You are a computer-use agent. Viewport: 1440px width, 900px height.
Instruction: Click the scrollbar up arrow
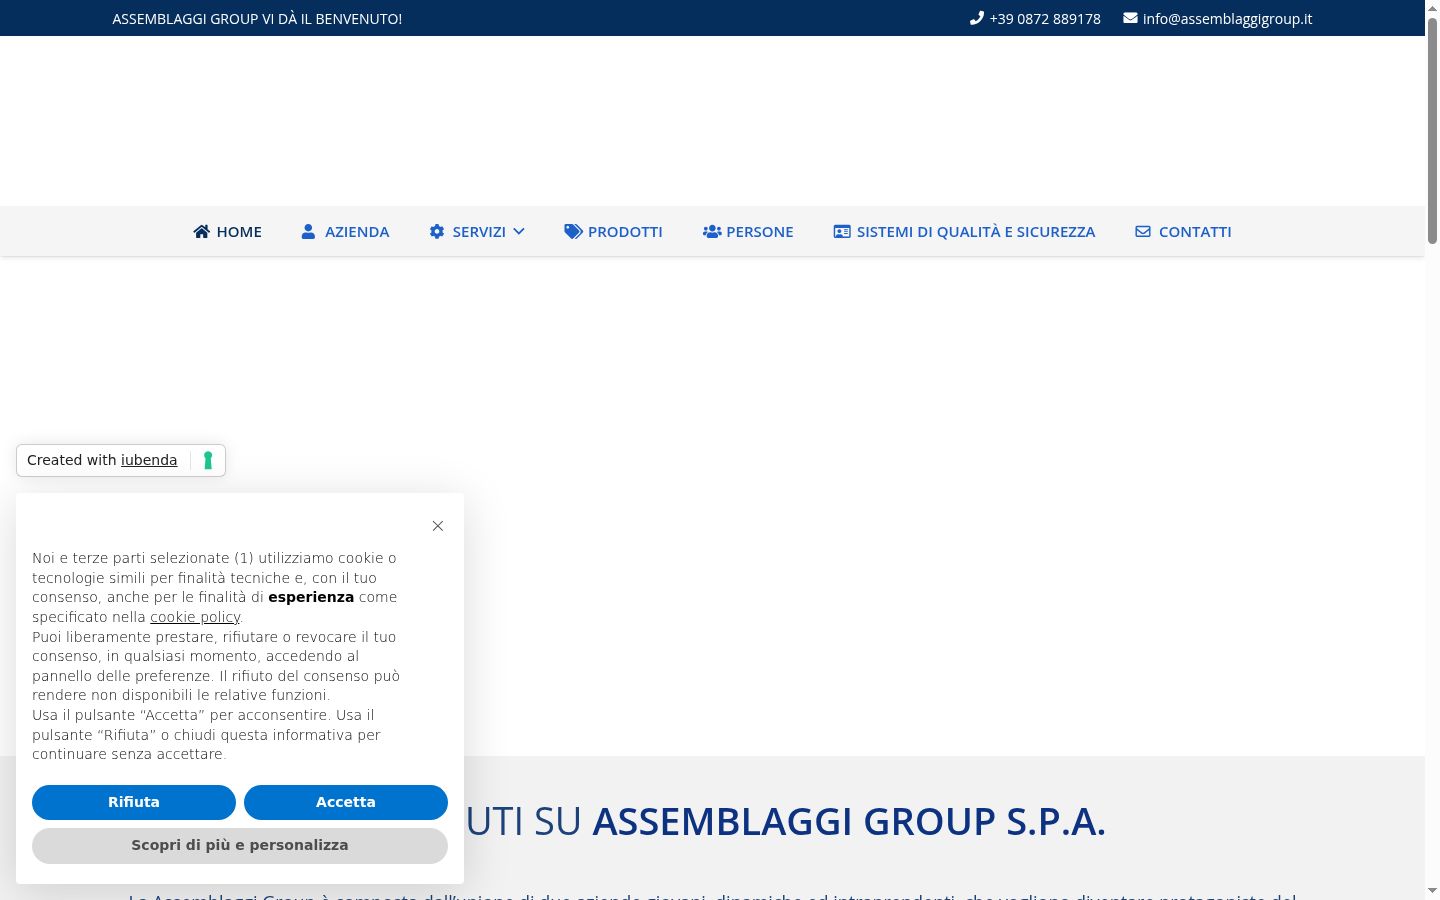(1432, 8)
